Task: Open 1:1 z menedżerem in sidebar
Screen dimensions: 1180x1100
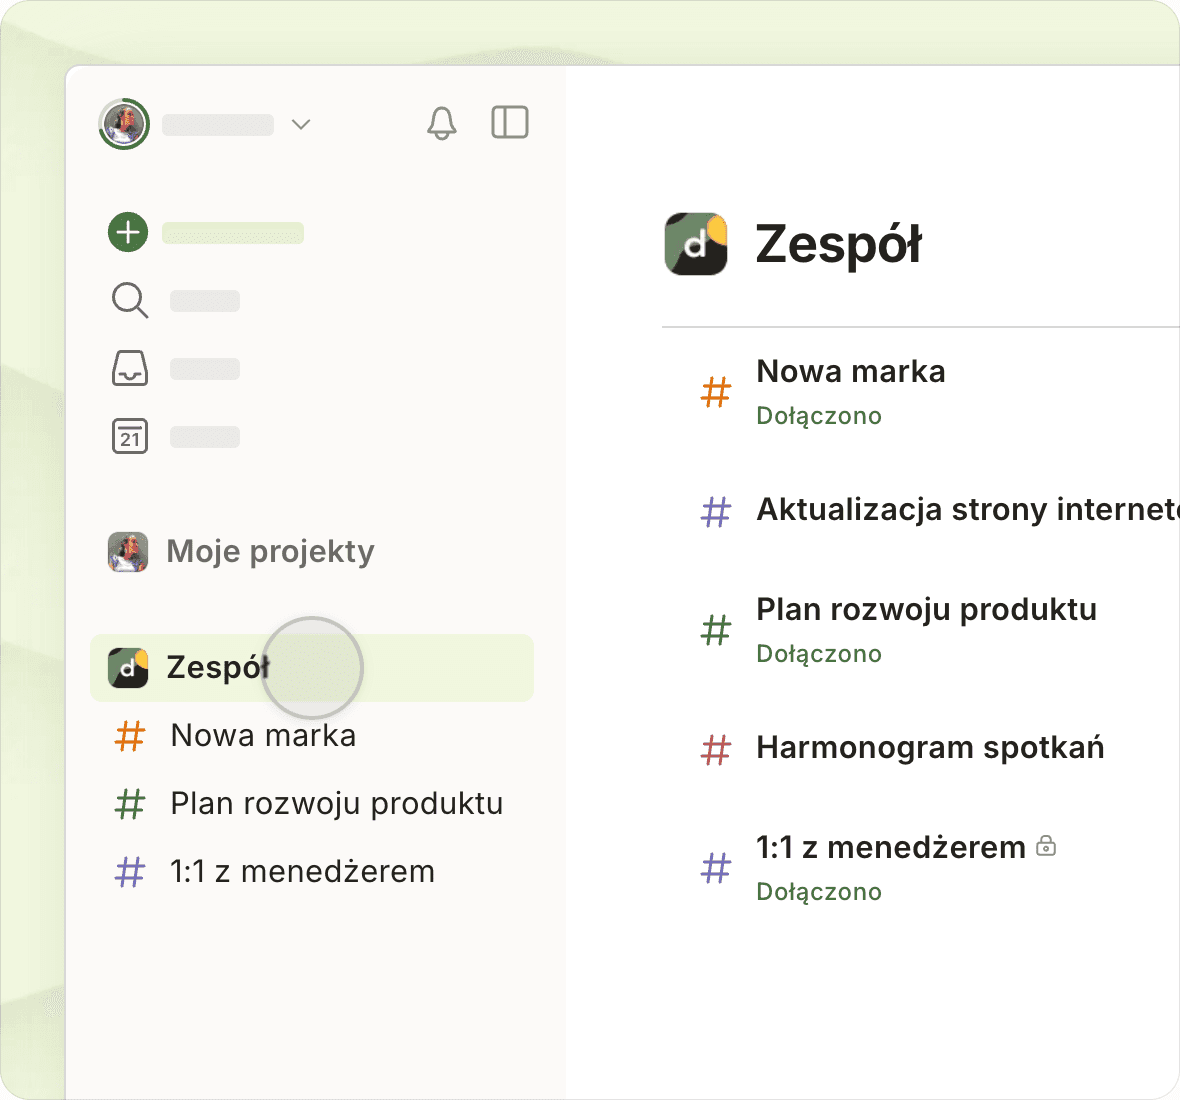Action: coord(302,871)
